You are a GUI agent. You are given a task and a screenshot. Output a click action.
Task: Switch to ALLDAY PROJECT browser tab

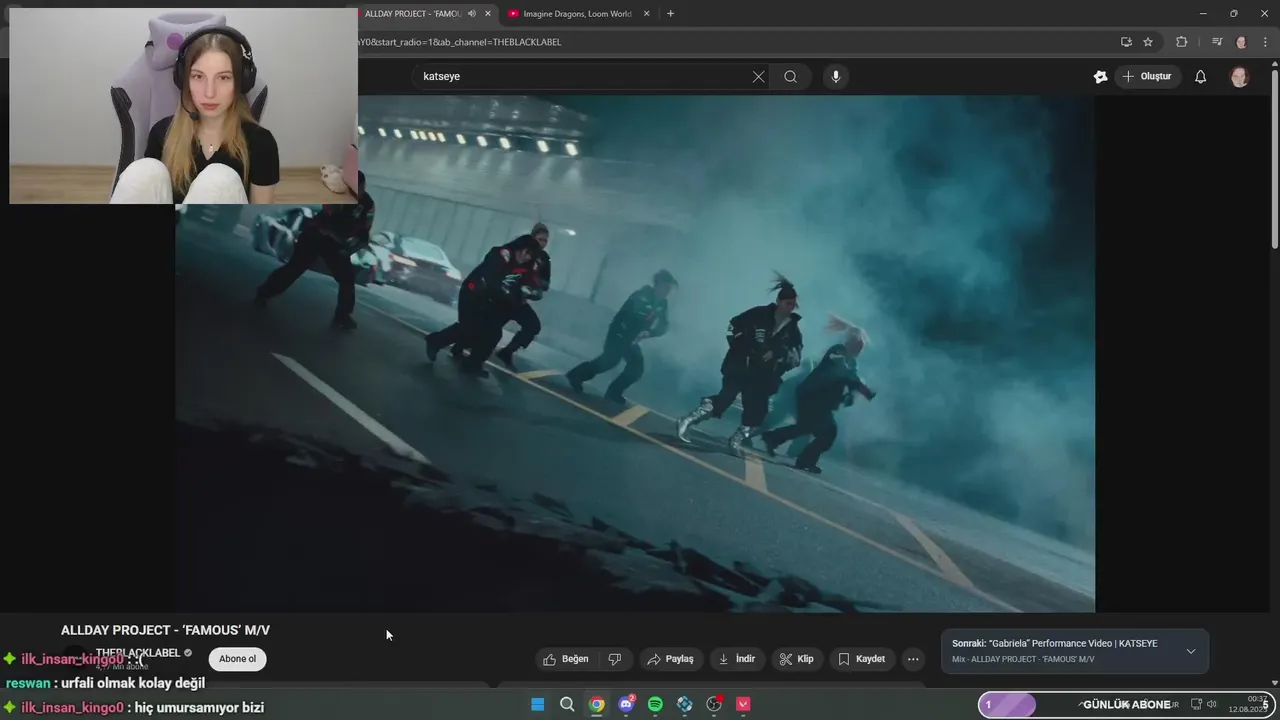[415, 14]
